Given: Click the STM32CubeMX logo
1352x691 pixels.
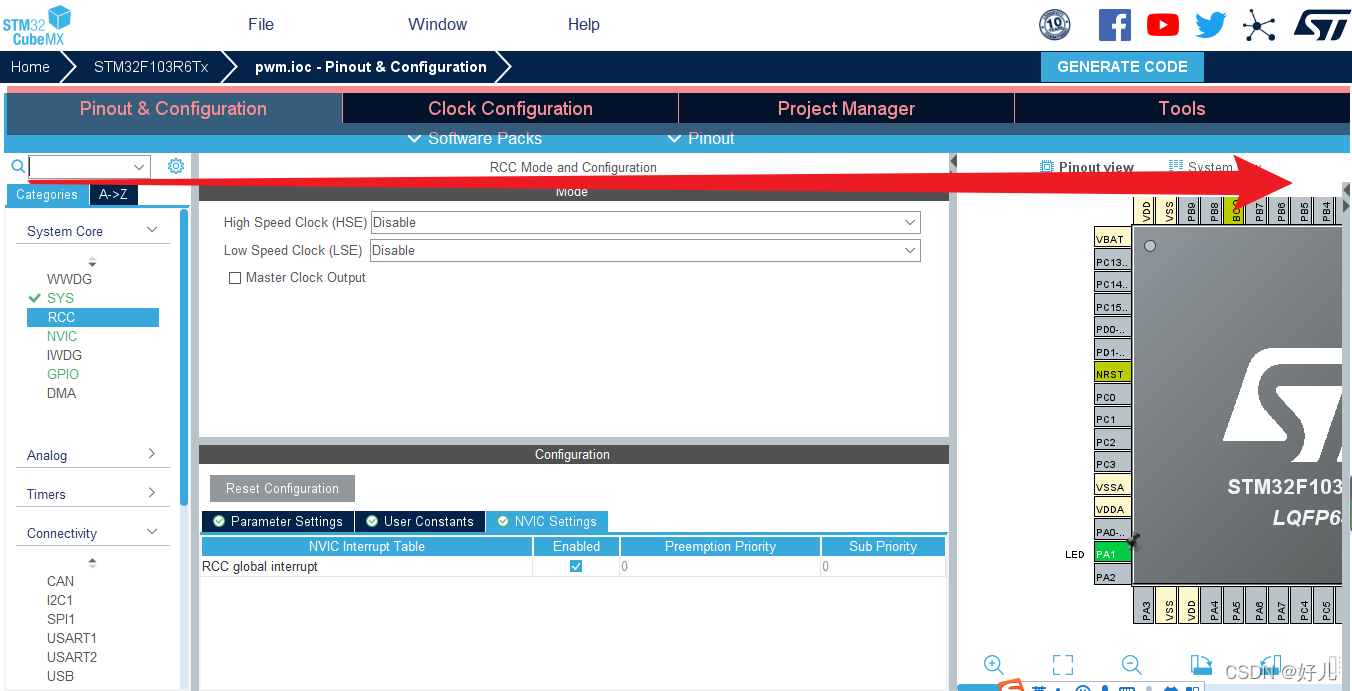Looking at the screenshot, I should pyautogui.click(x=37, y=25).
